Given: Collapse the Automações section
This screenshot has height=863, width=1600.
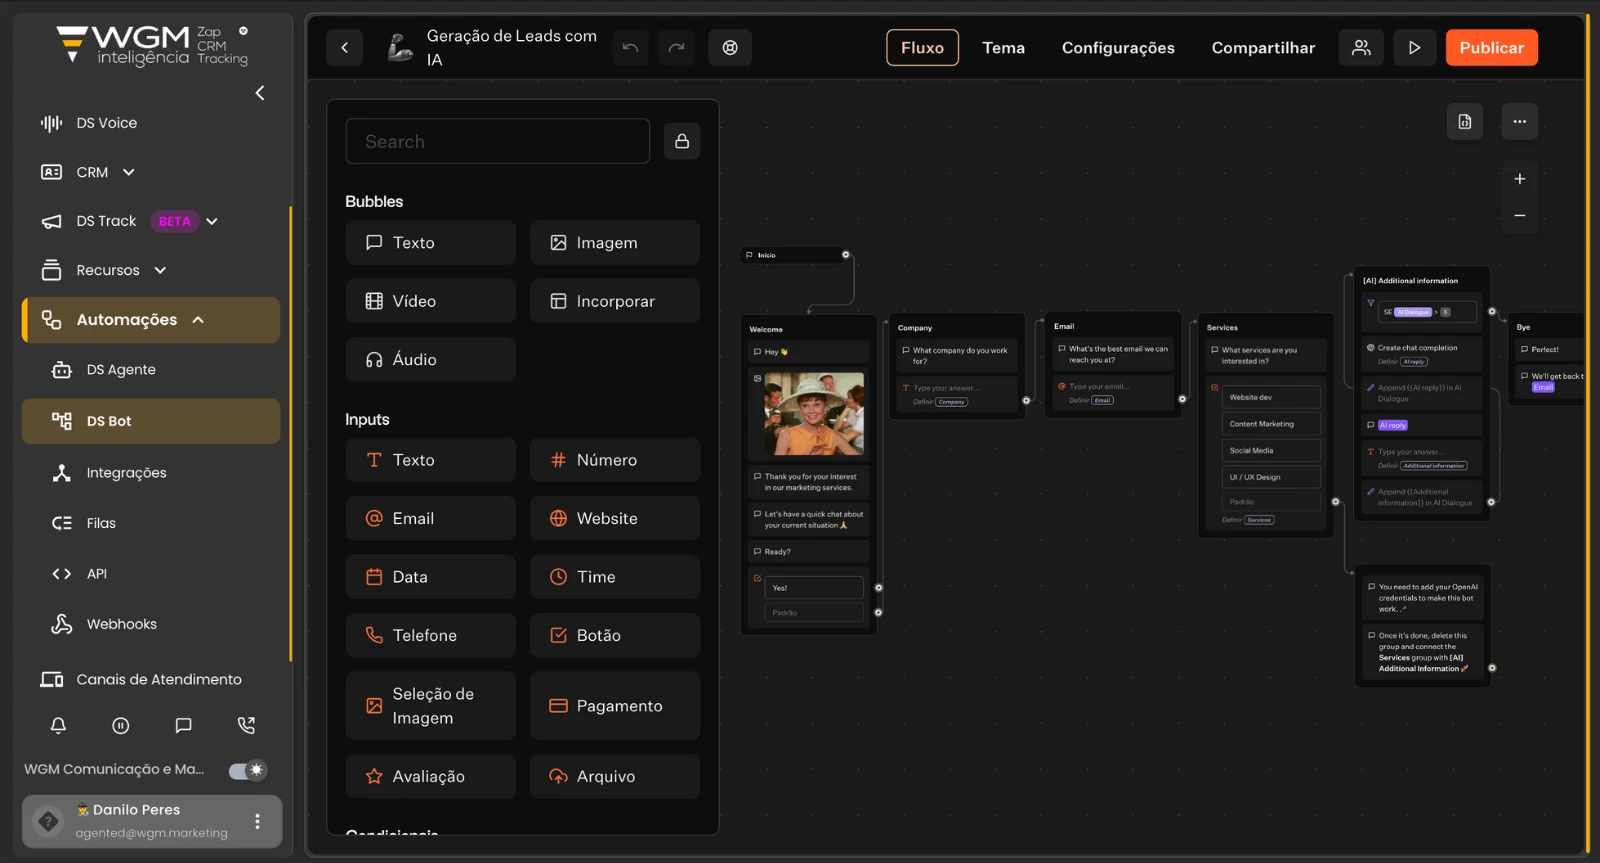Looking at the screenshot, I should [198, 320].
